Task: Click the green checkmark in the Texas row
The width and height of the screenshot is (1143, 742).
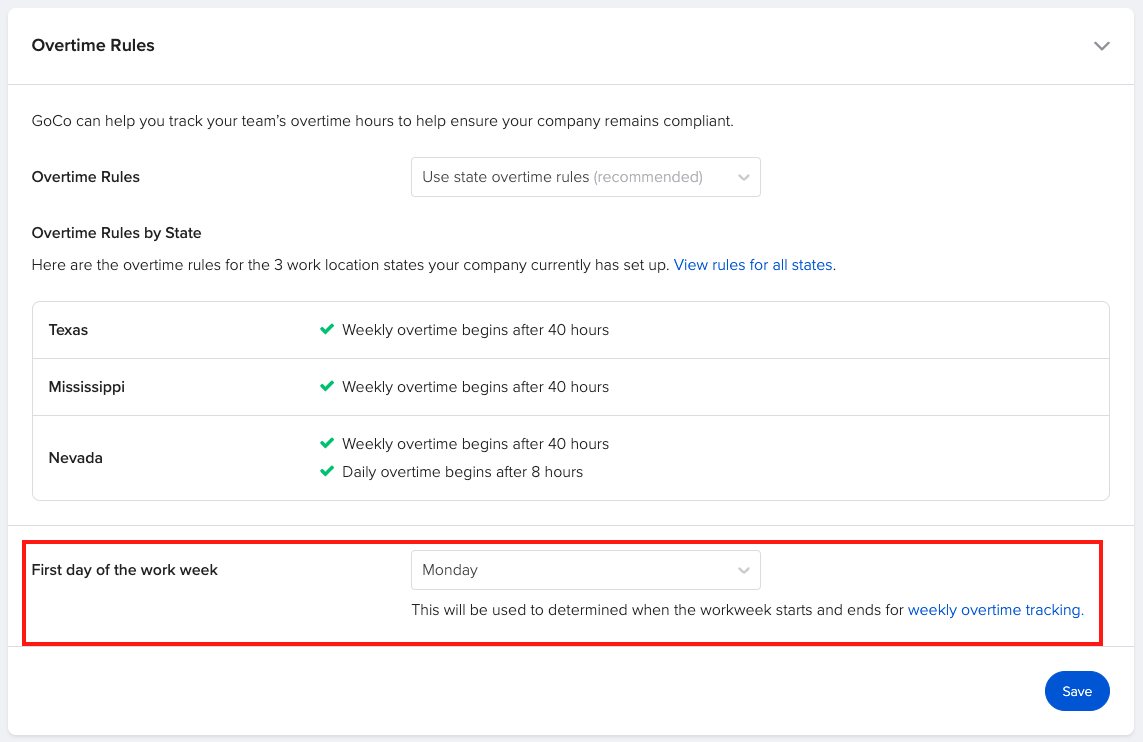Action: (x=326, y=330)
